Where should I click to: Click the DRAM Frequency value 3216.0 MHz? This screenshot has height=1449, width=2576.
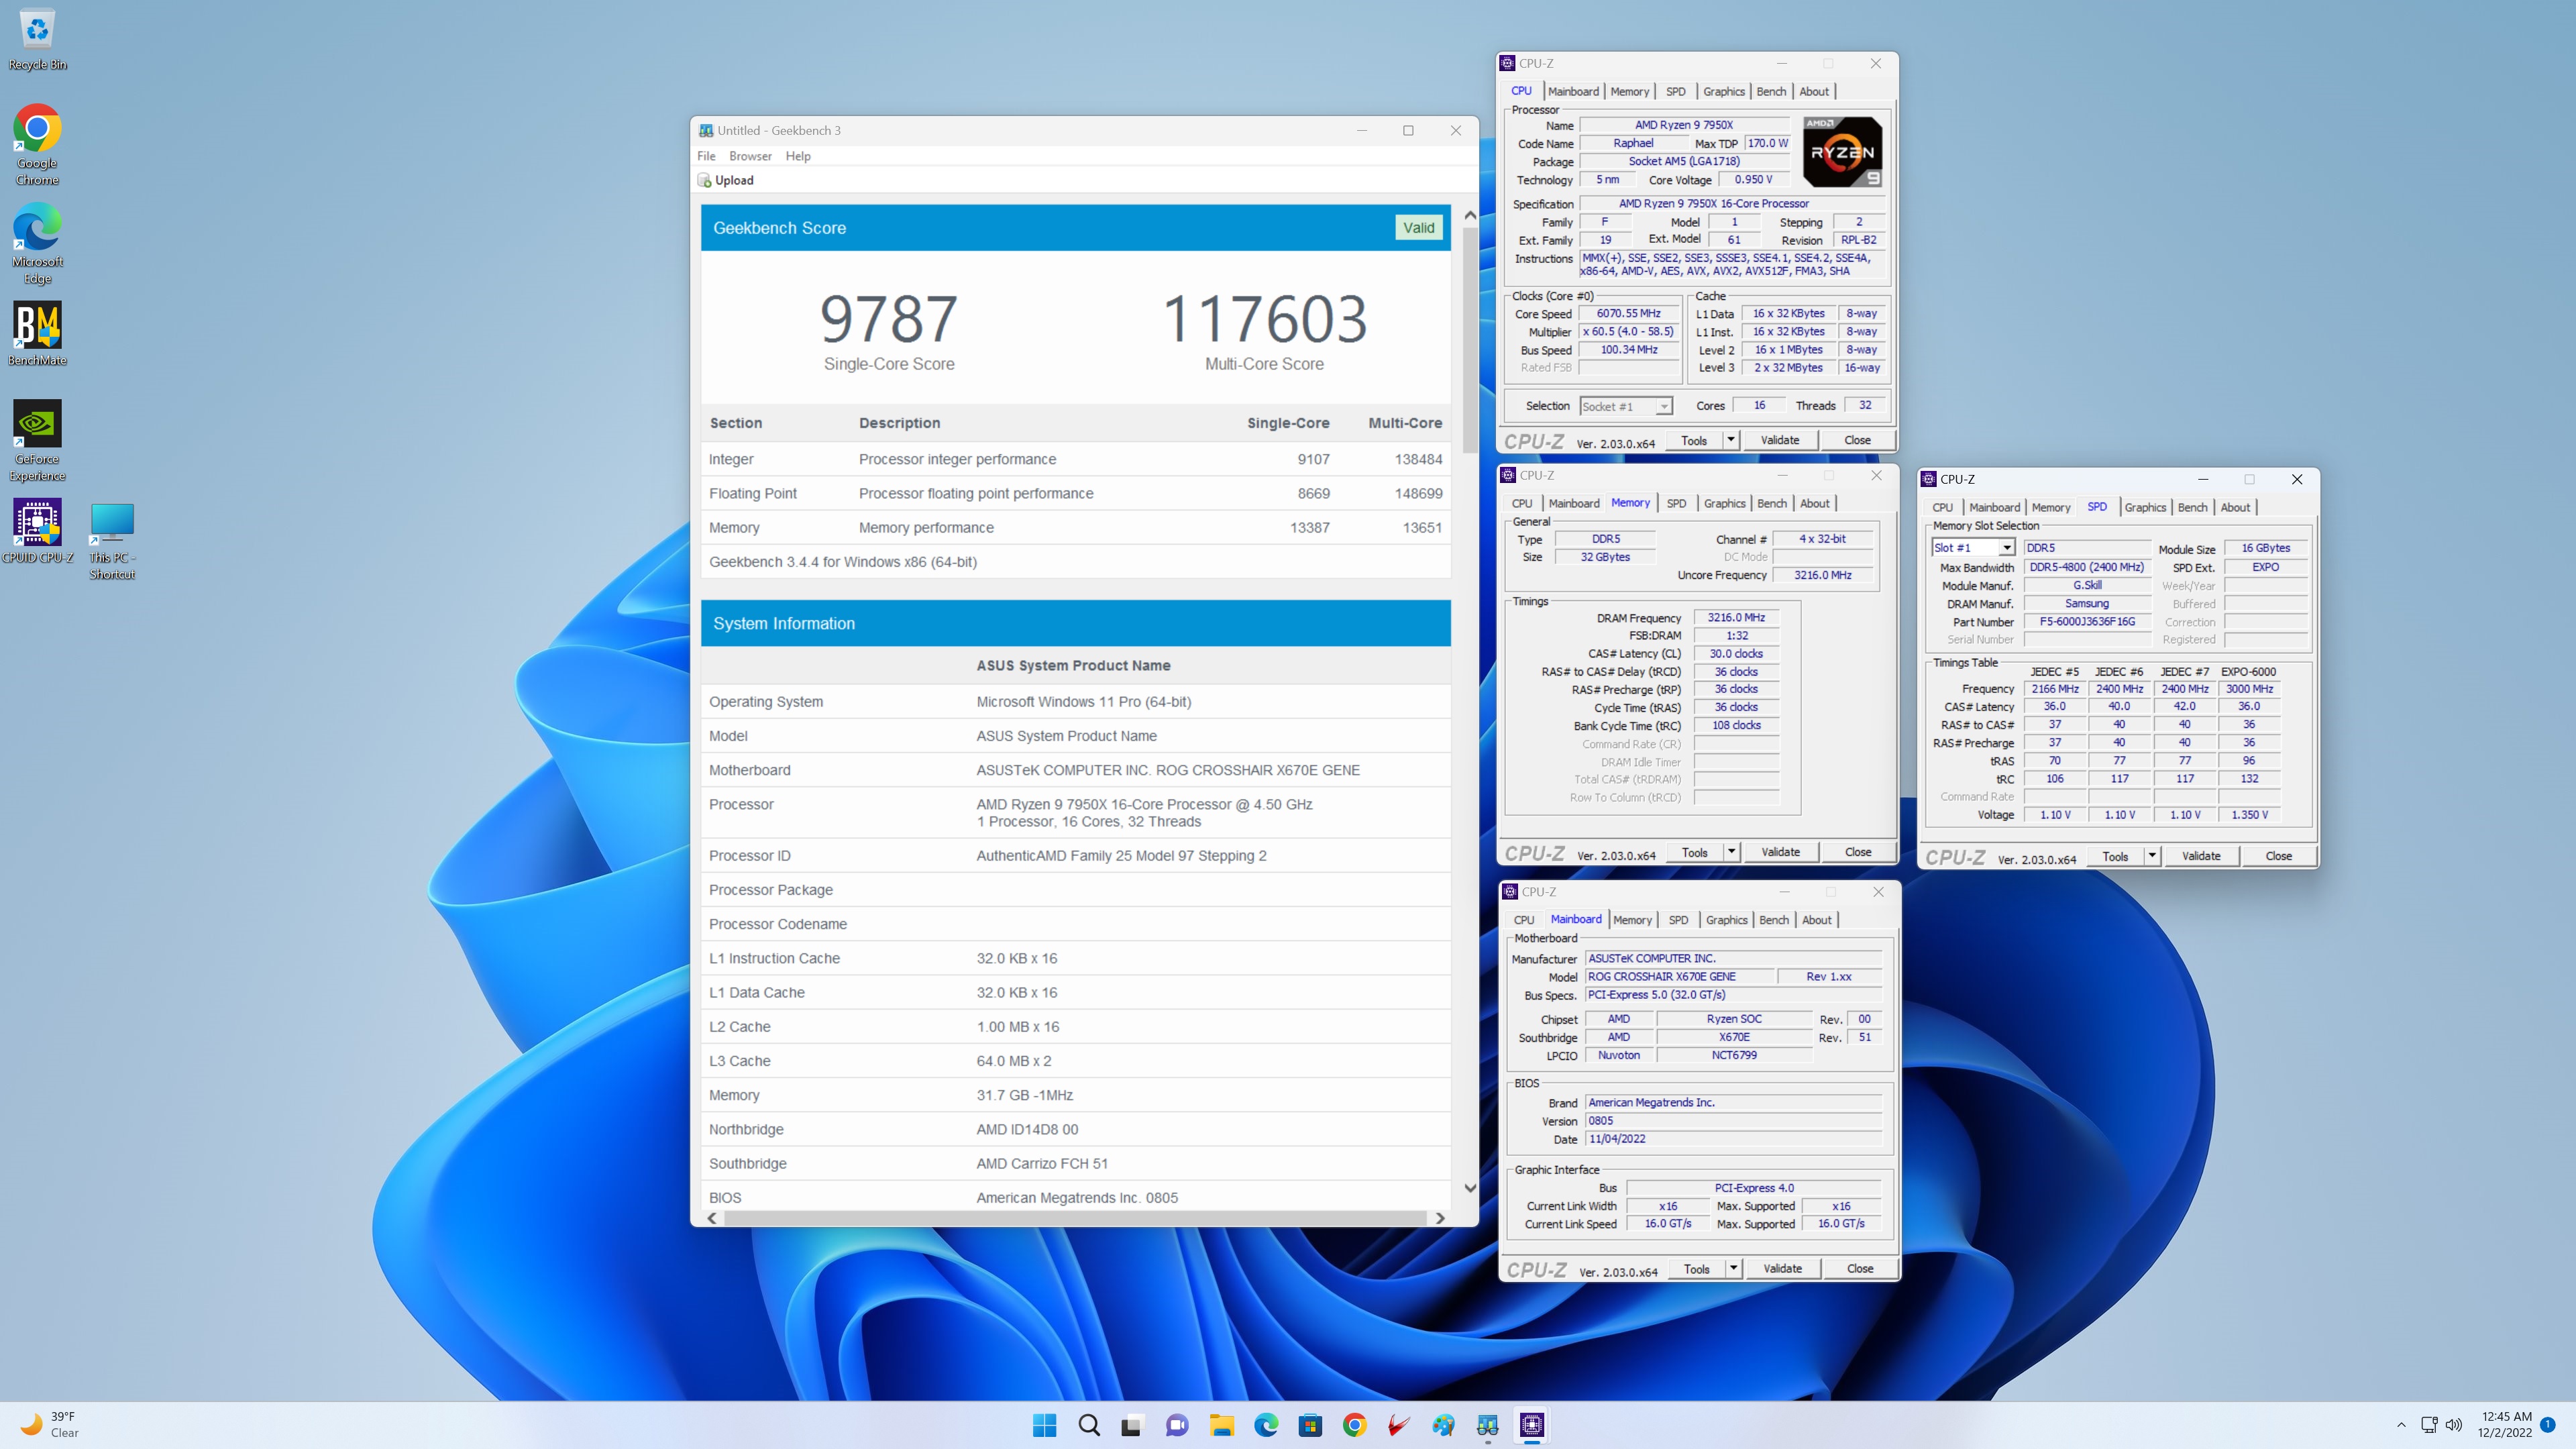pos(1736,618)
